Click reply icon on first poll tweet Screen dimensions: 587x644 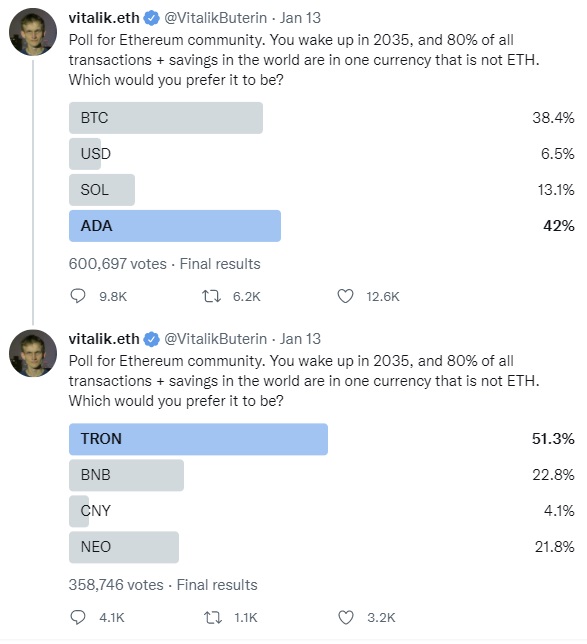(x=78, y=296)
